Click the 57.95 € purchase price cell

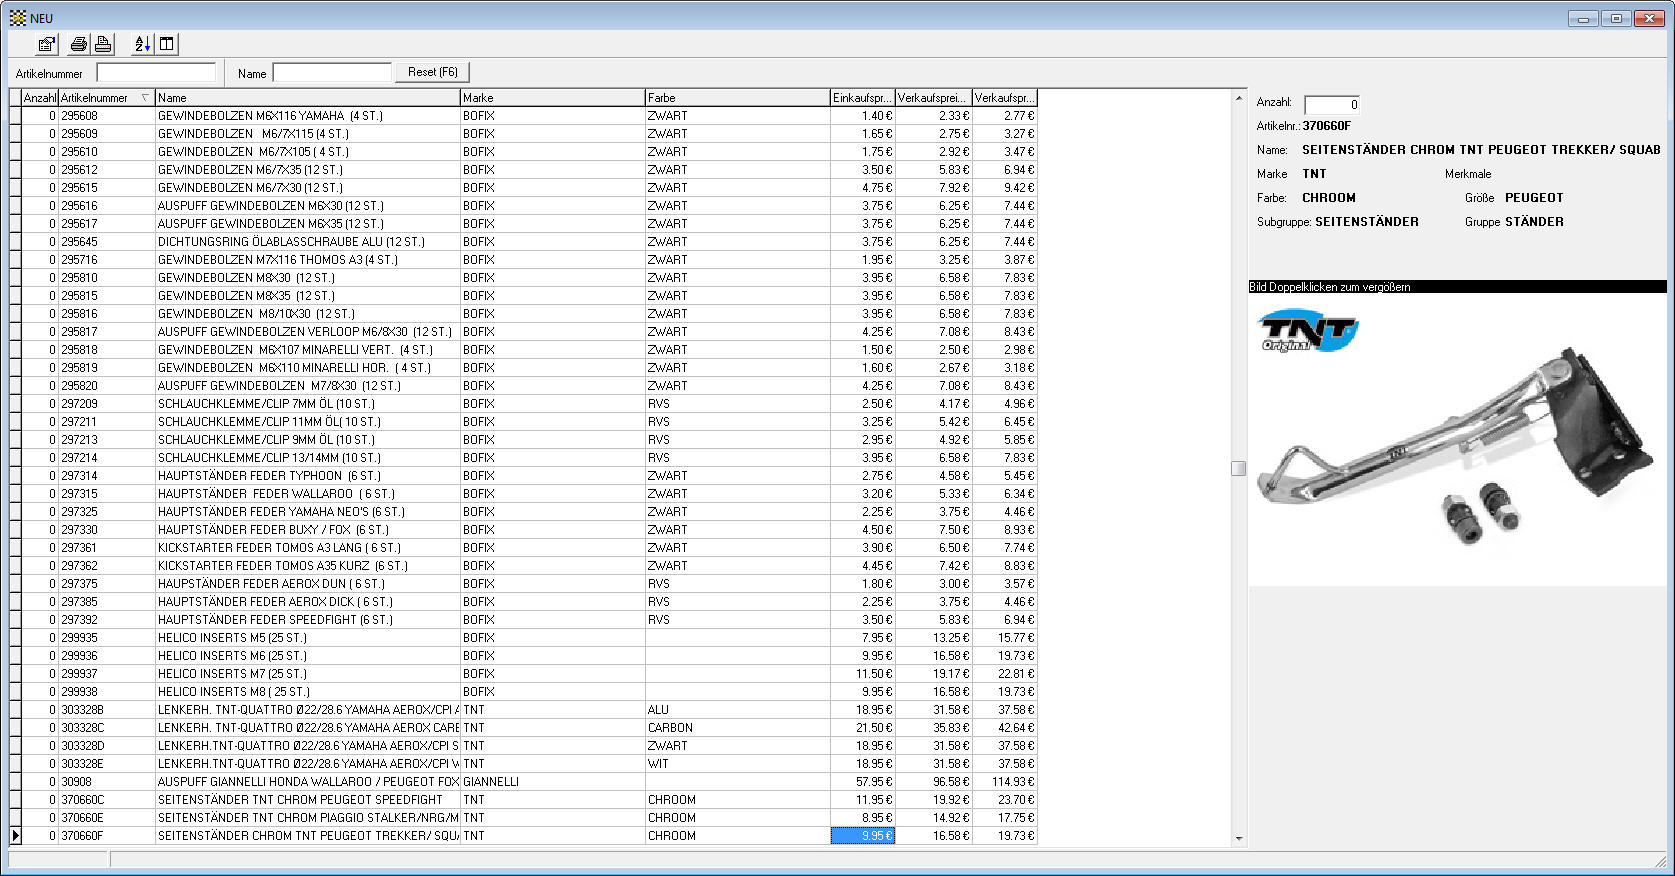(863, 782)
